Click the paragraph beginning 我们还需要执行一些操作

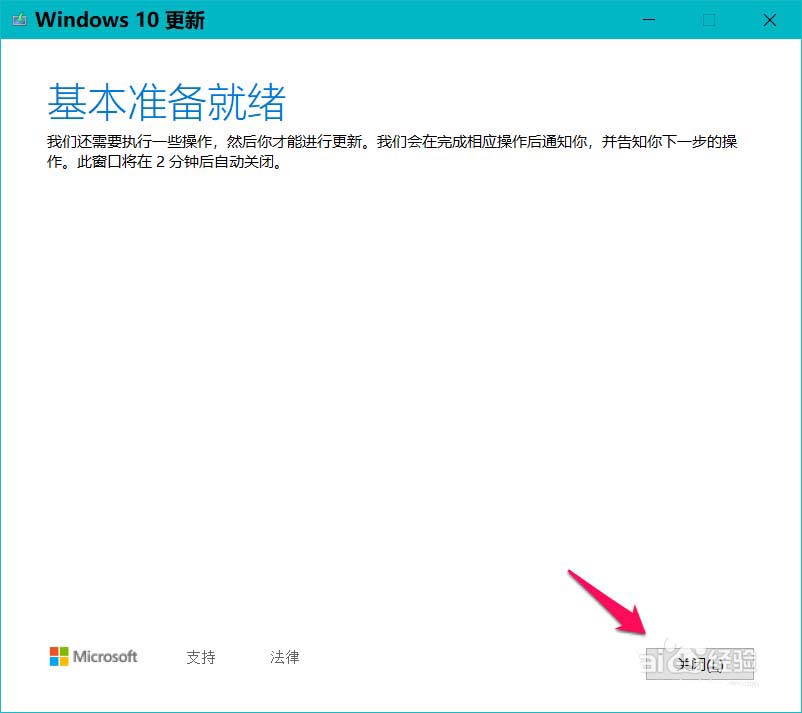(x=392, y=151)
